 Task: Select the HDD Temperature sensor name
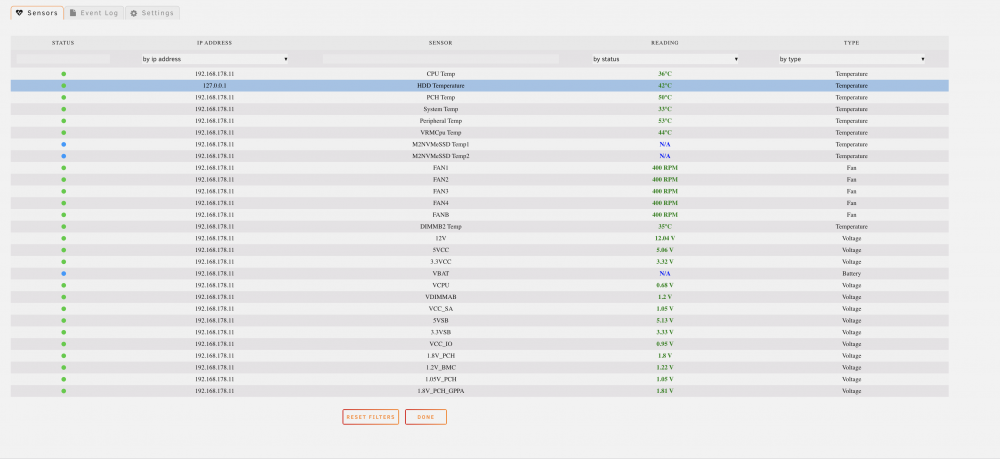(x=440, y=85)
